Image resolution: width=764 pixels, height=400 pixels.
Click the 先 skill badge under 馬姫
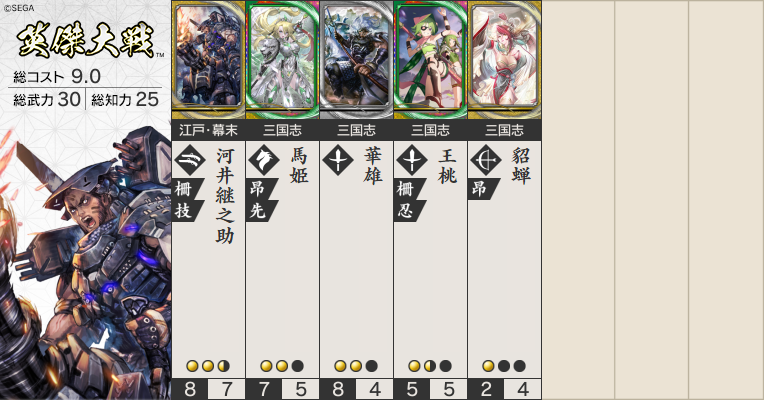pos(260,210)
